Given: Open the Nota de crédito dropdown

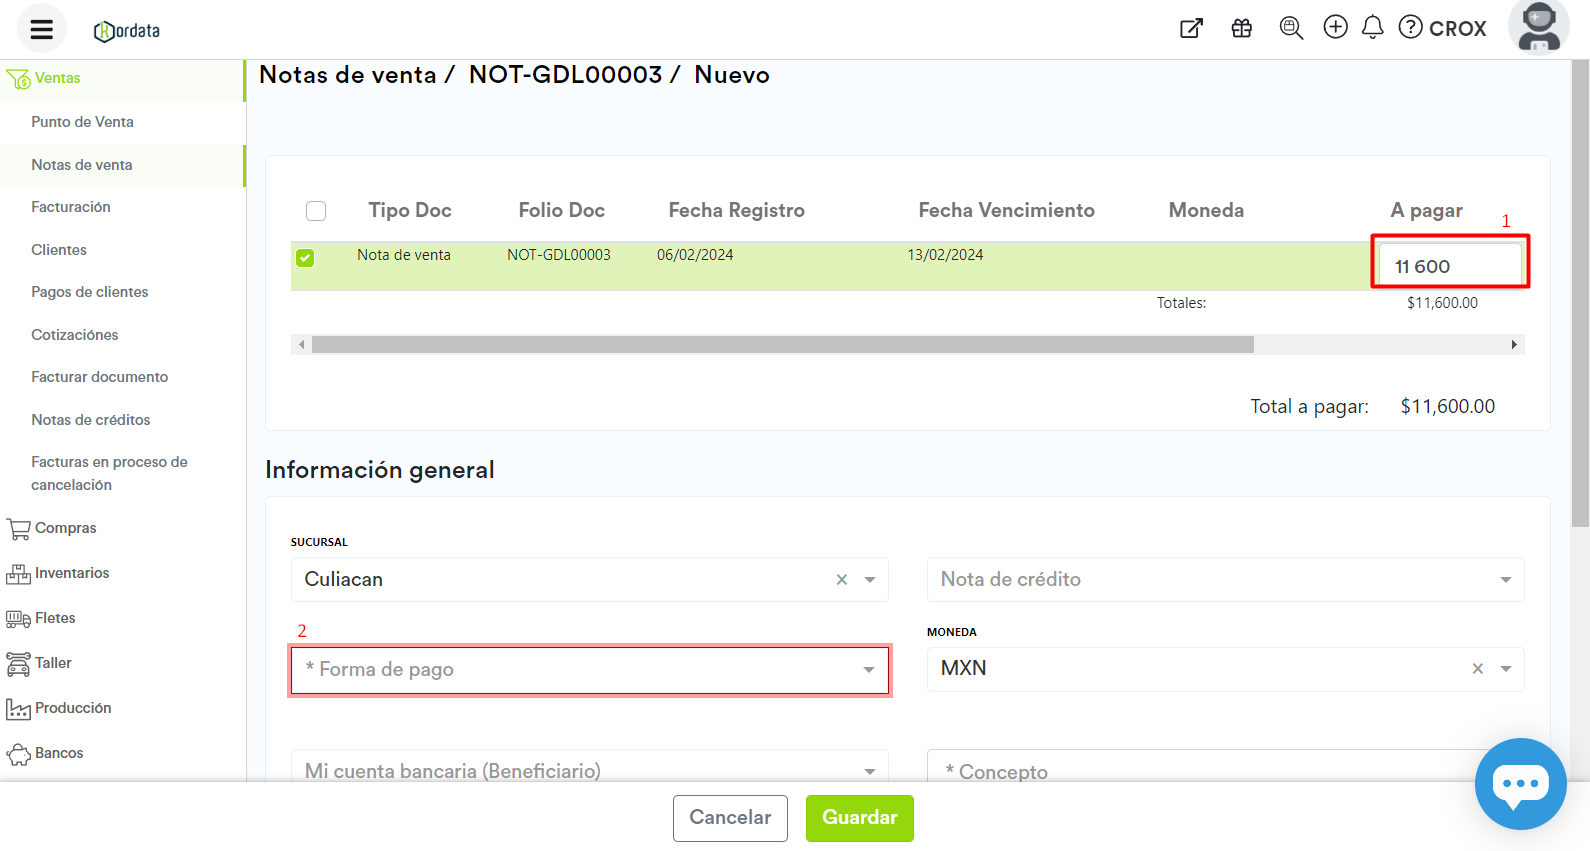Looking at the screenshot, I should click(1225, 580).
